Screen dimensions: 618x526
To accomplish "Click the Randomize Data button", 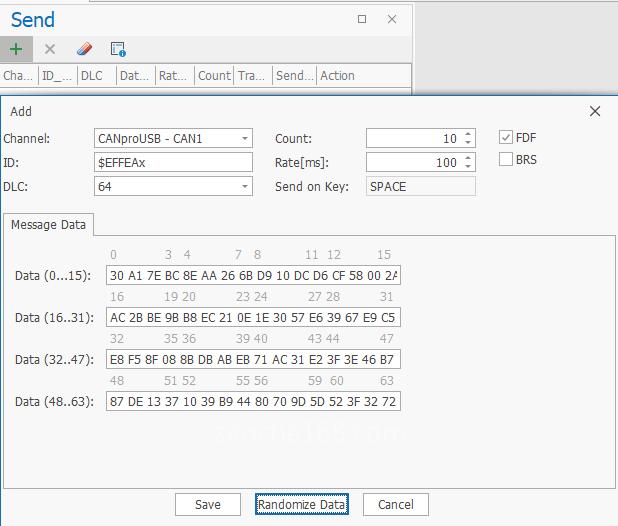I will [301, 504].
